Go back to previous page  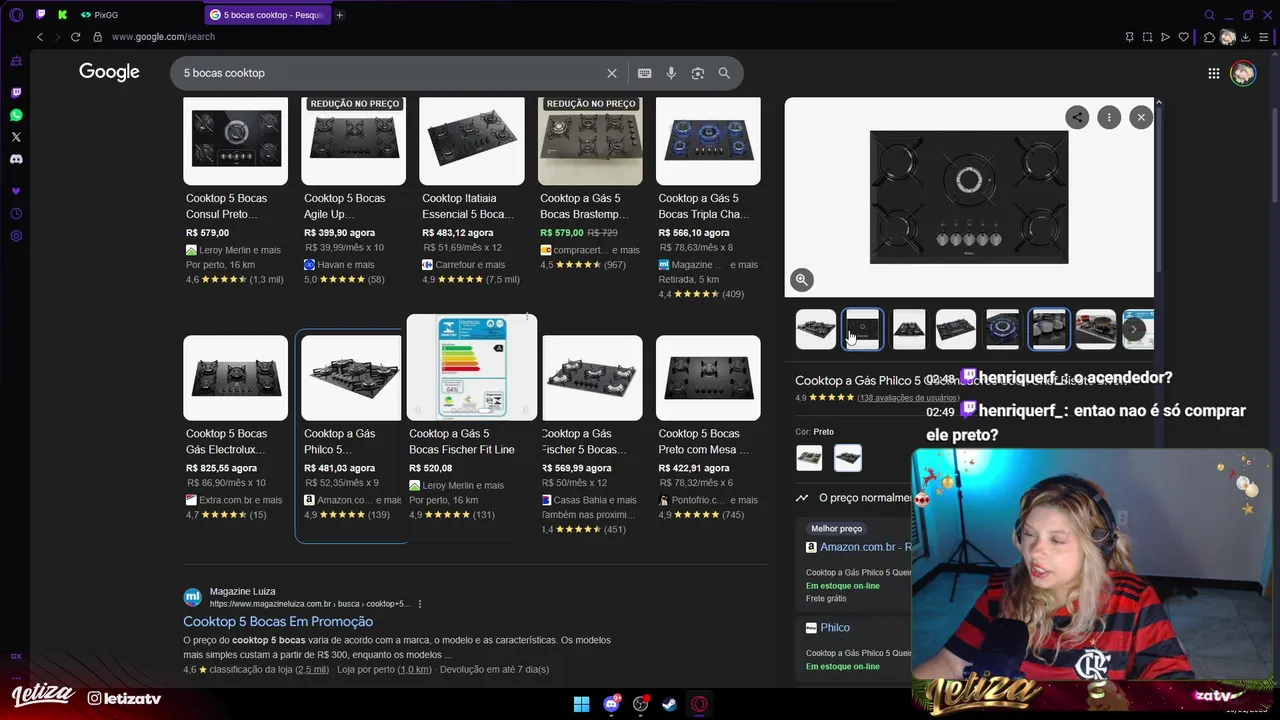40,37
